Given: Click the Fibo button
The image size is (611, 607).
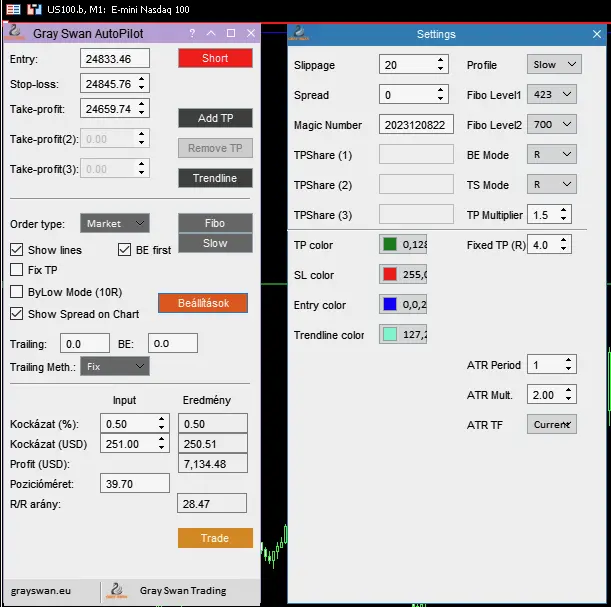Looking at the screenshot, I should pos(215,223).
